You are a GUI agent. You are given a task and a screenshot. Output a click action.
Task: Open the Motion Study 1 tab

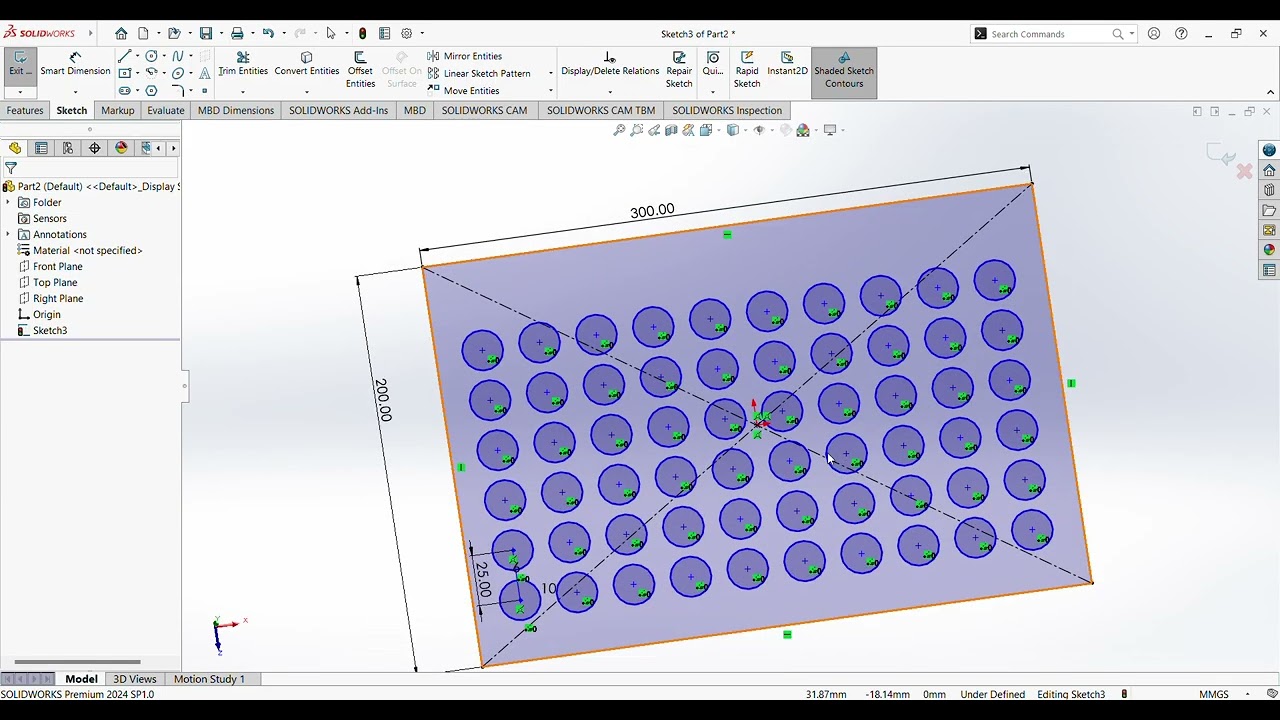tap(209, 679)
